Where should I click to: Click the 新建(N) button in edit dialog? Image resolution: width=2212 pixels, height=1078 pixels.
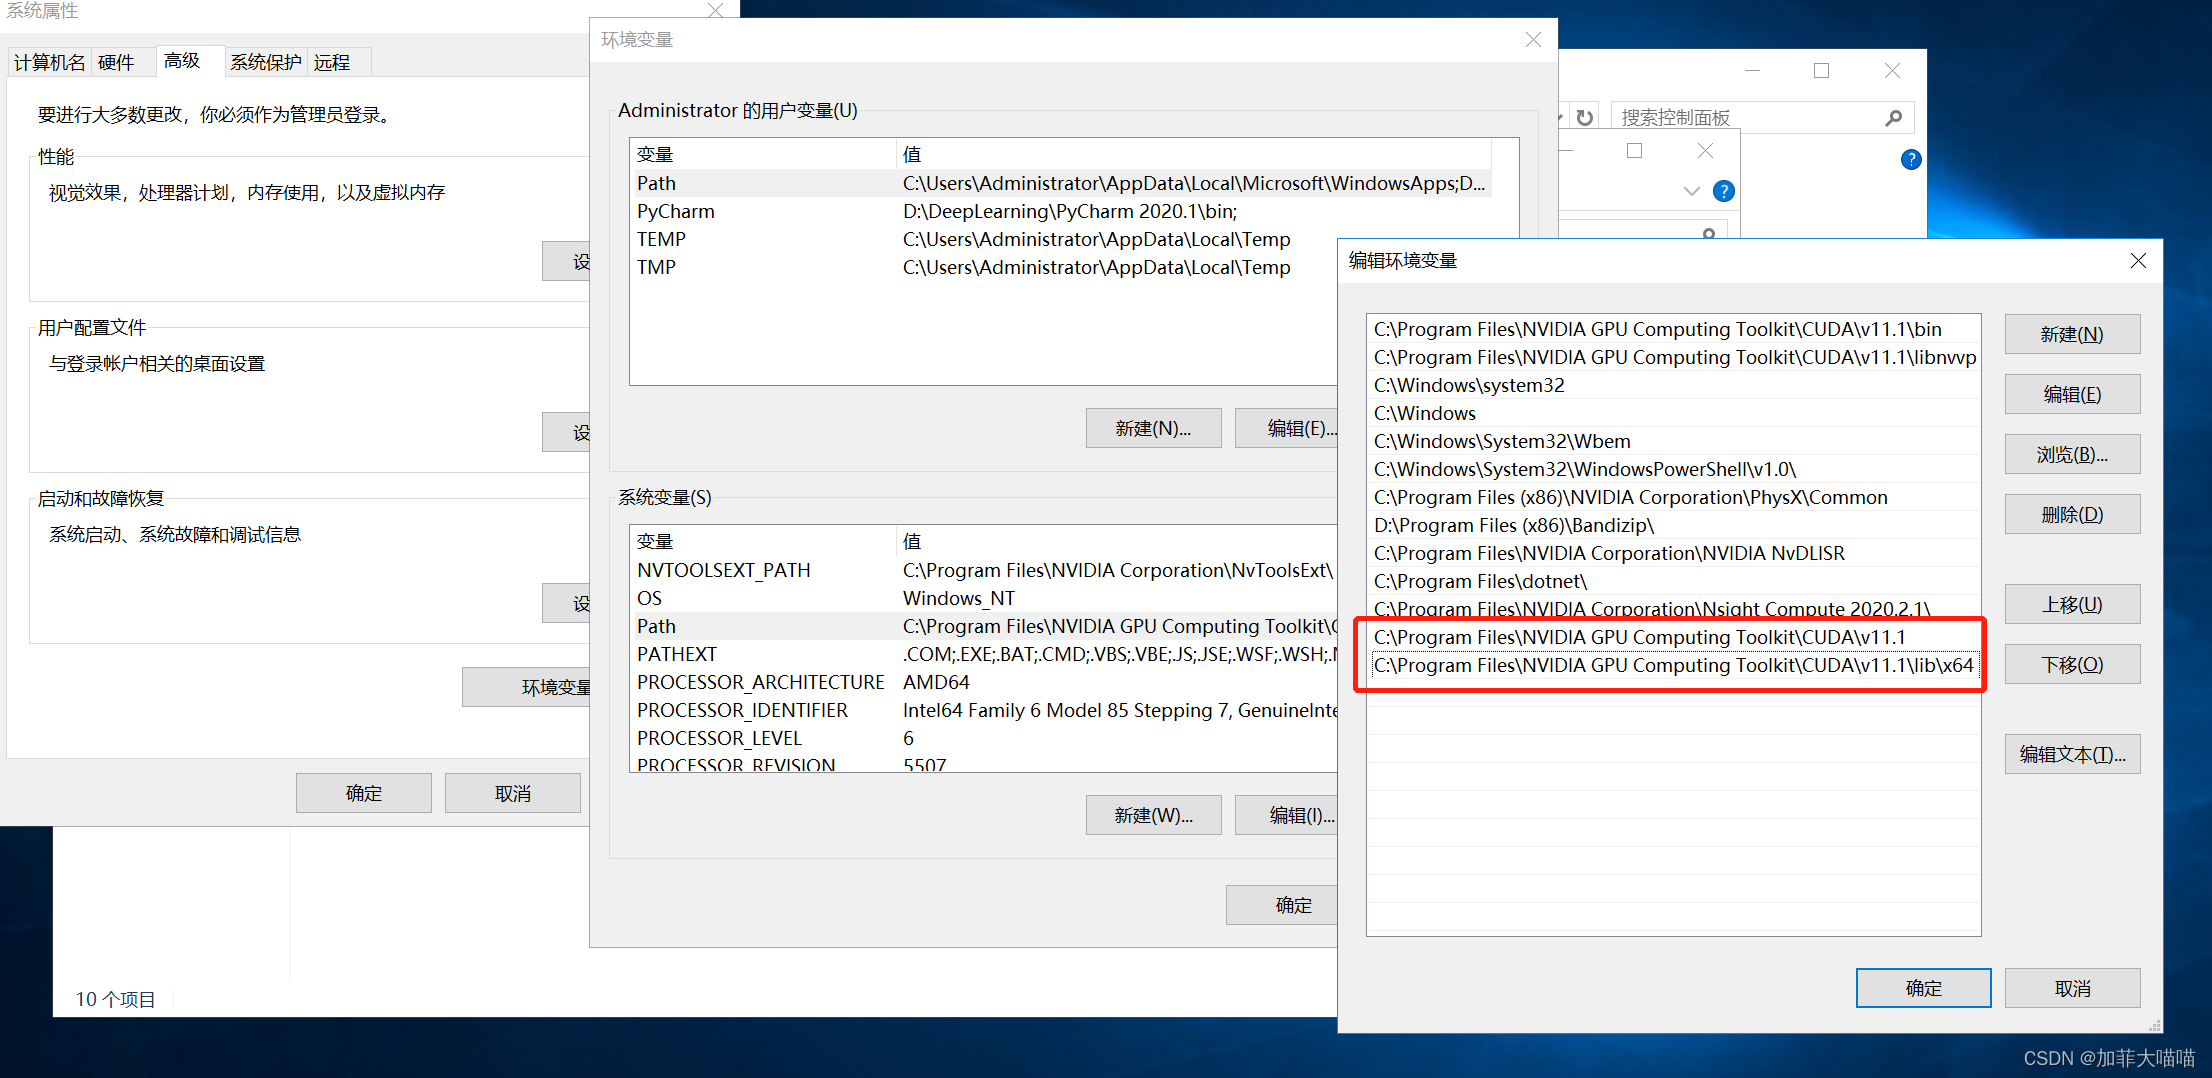pos(2072,334)
